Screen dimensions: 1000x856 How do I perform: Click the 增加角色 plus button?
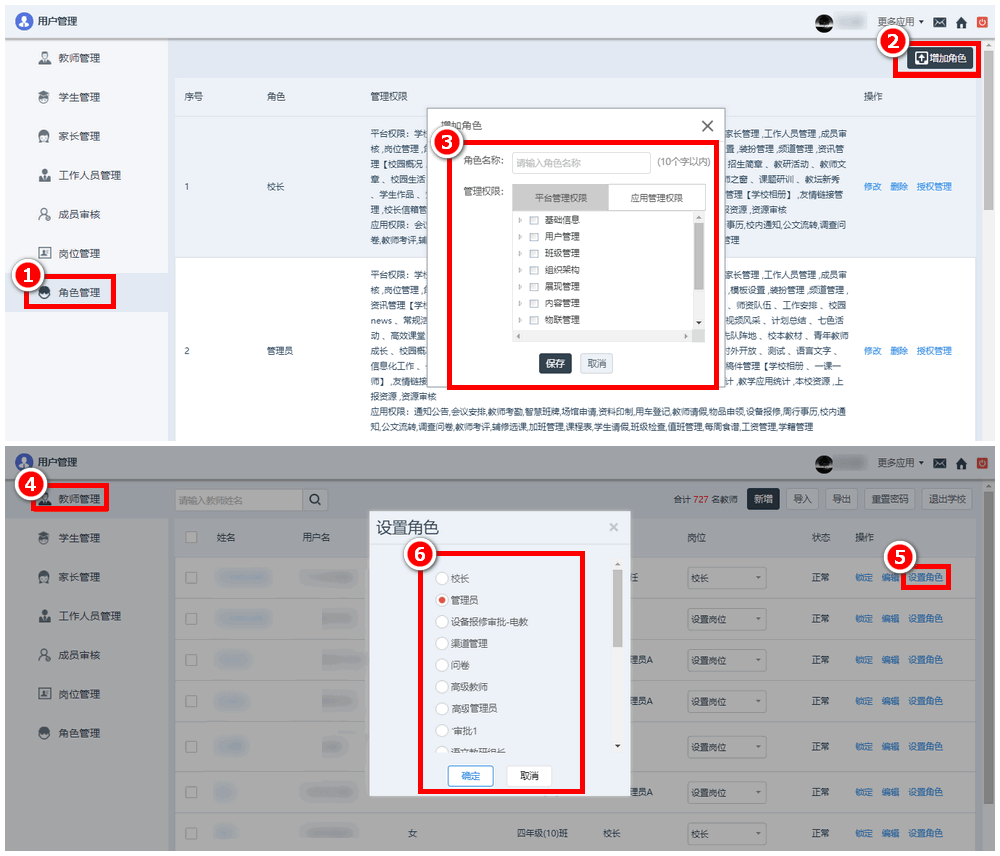click(x=941, y=59)
